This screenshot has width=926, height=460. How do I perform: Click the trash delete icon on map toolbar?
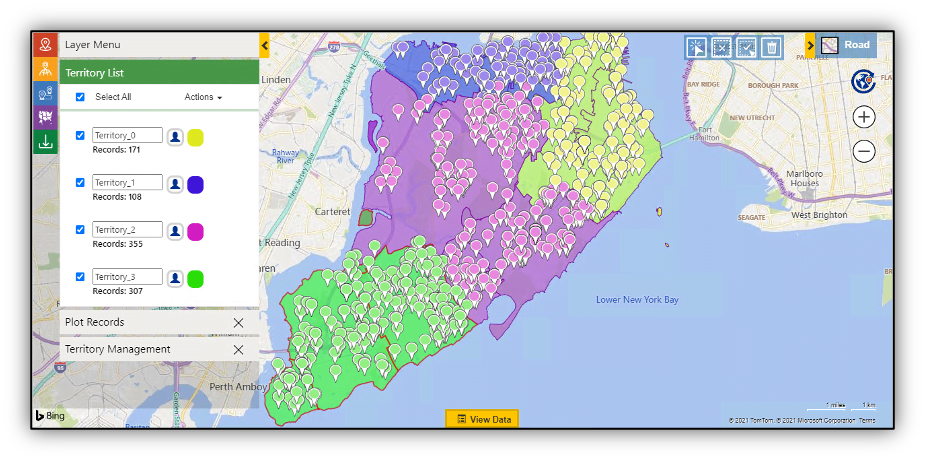(x=771, y=47)
